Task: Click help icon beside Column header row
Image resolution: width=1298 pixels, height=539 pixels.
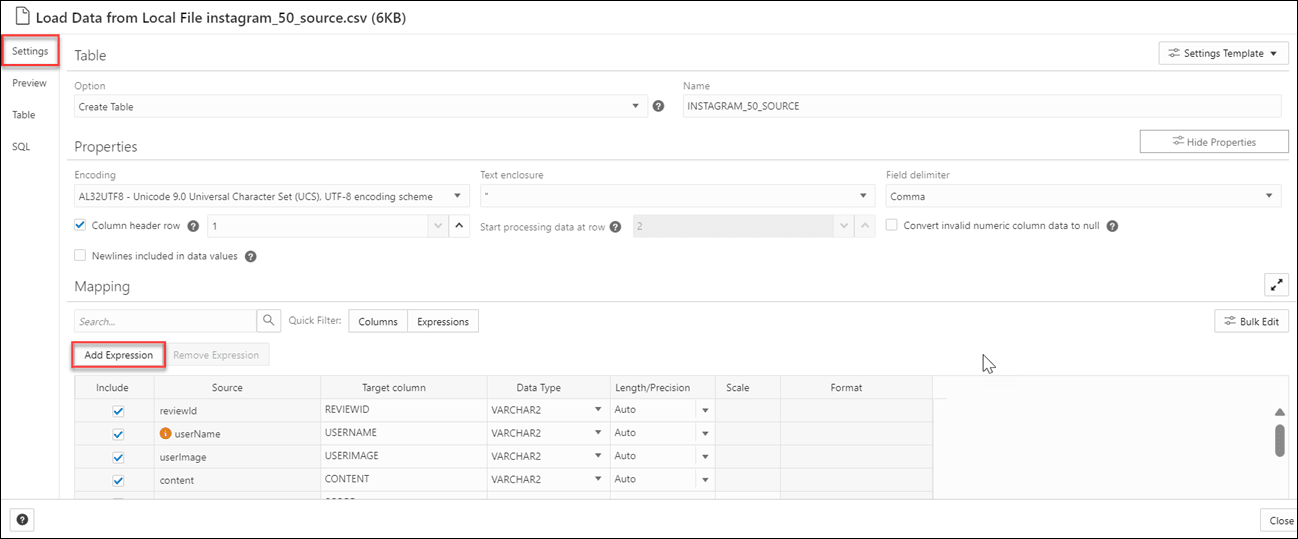Action: click(x=193, y=226)
